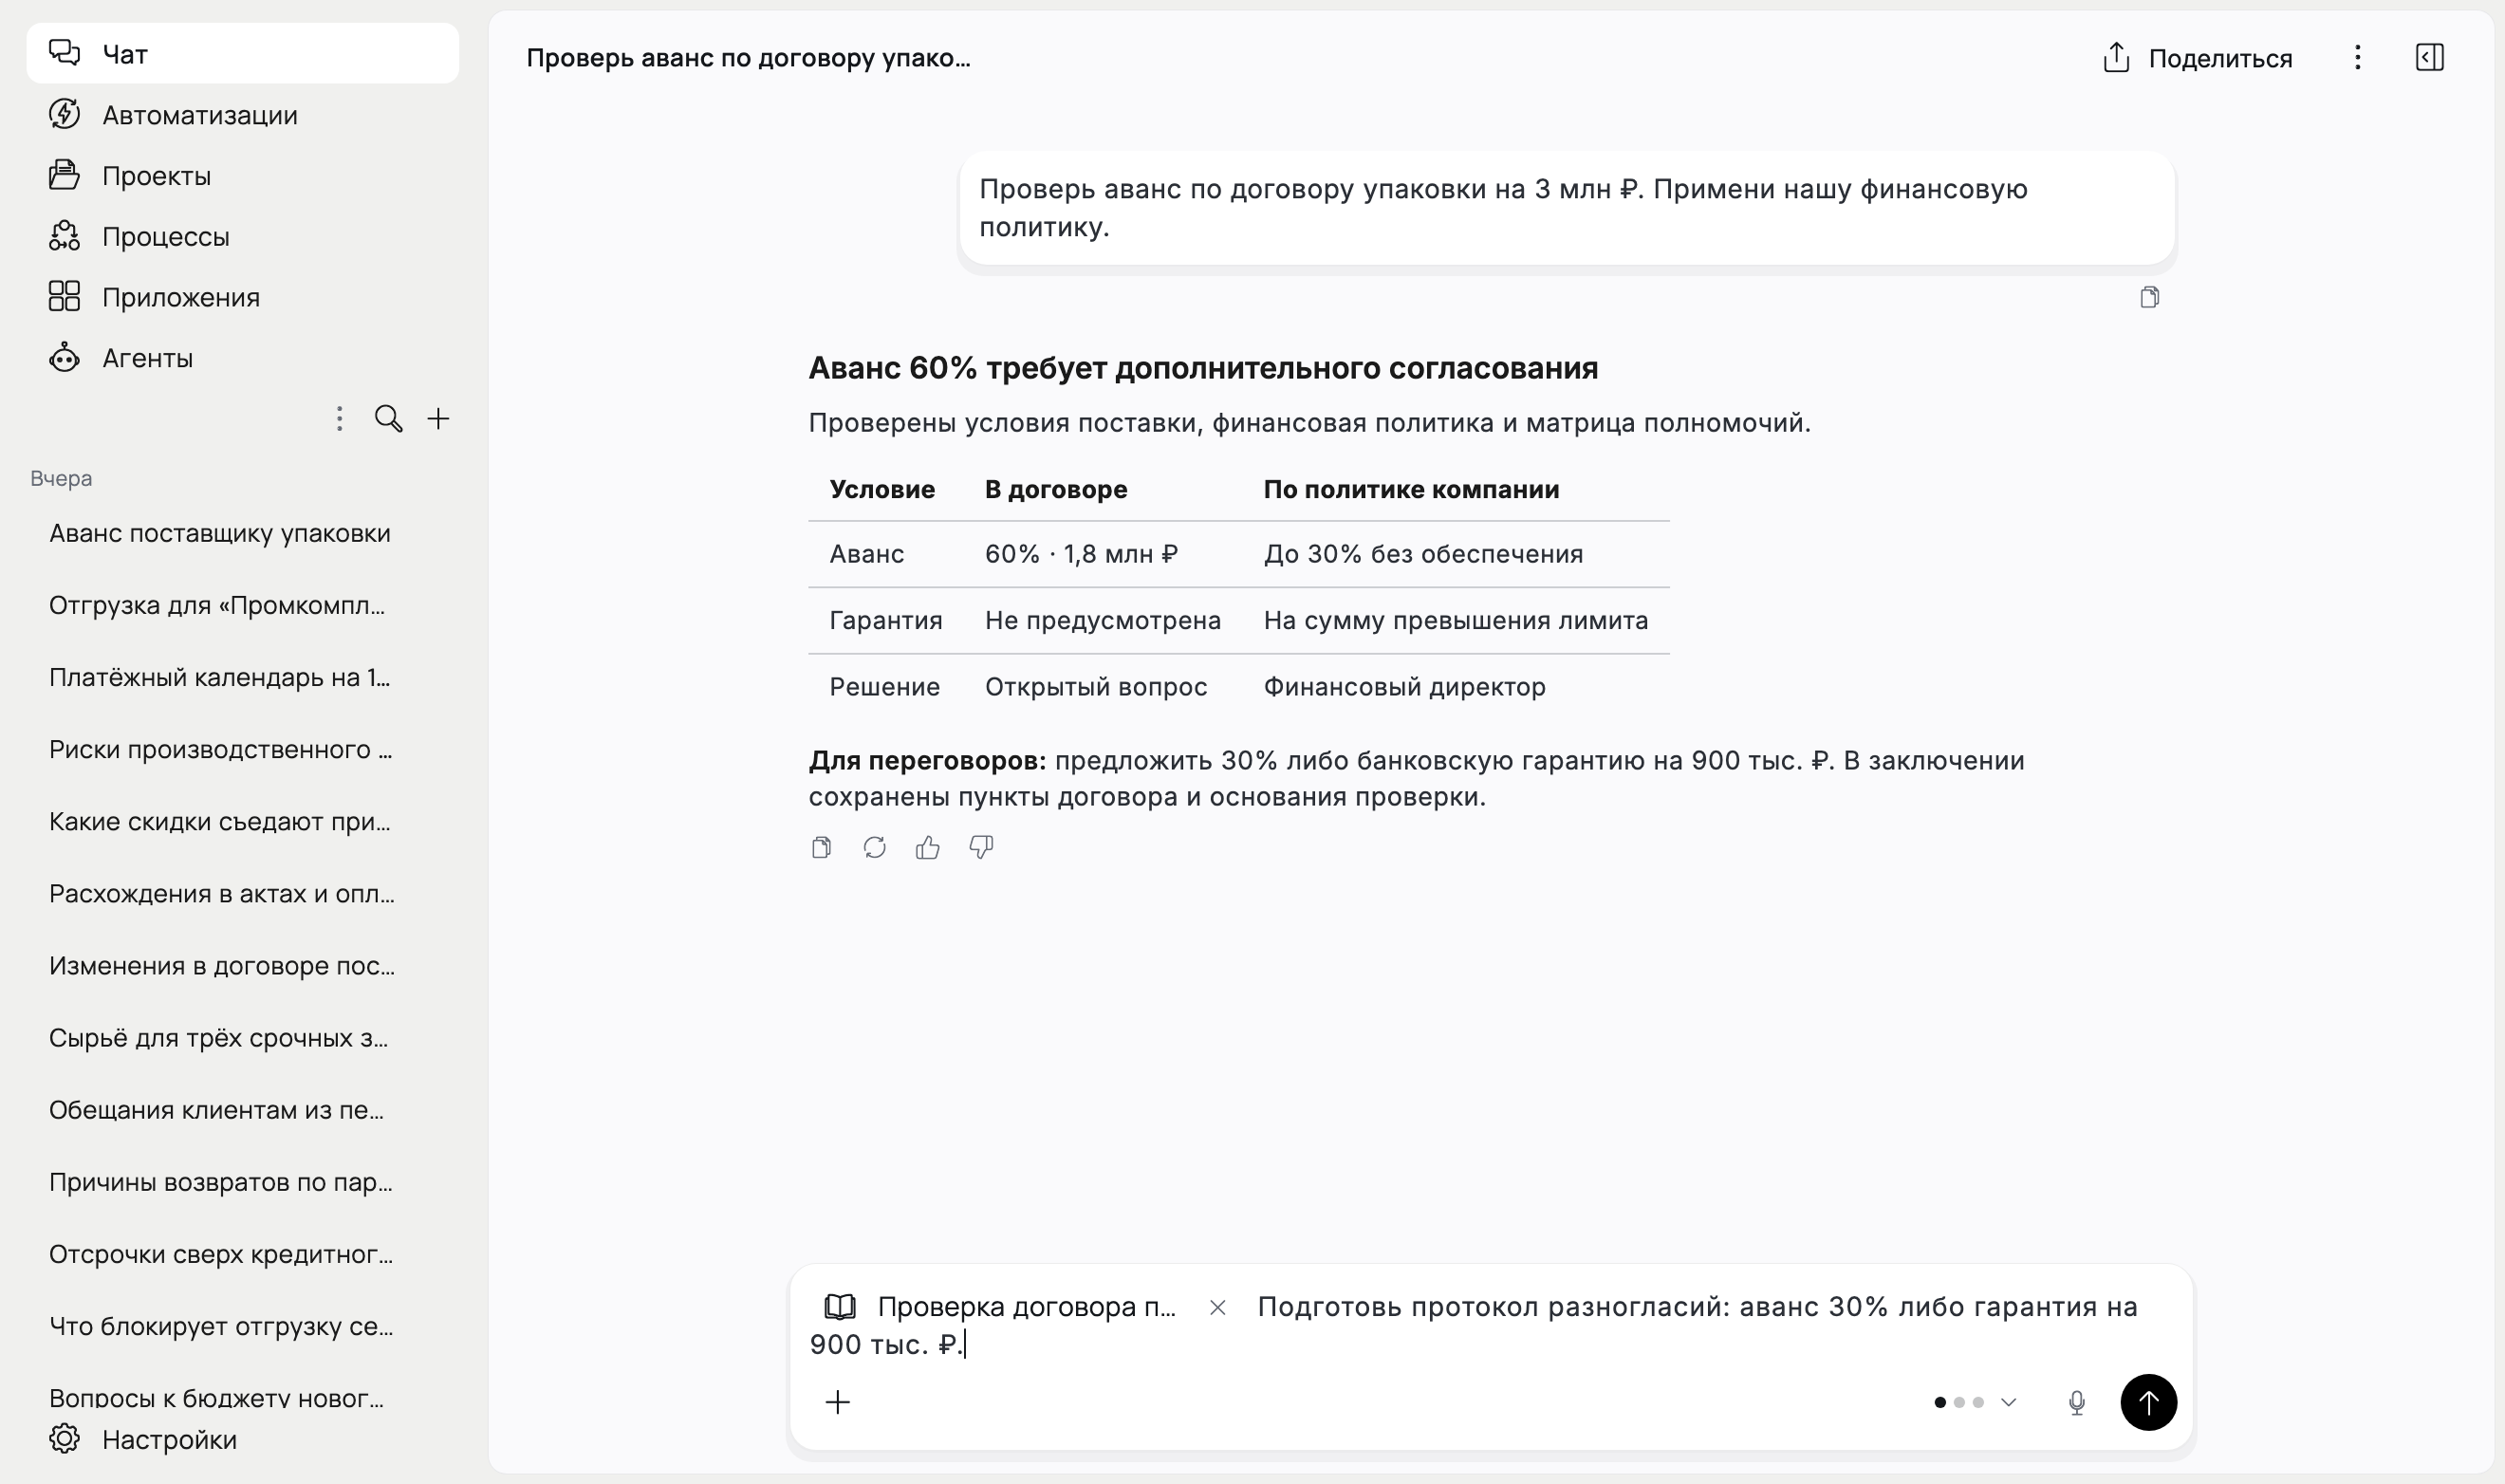Copy the user message text

(2149, 298)
